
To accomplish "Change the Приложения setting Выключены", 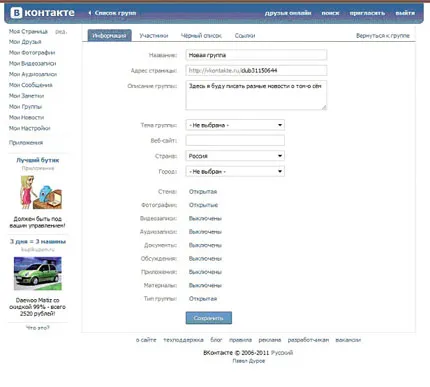I will pyautogui.click(x=205, y=272).
